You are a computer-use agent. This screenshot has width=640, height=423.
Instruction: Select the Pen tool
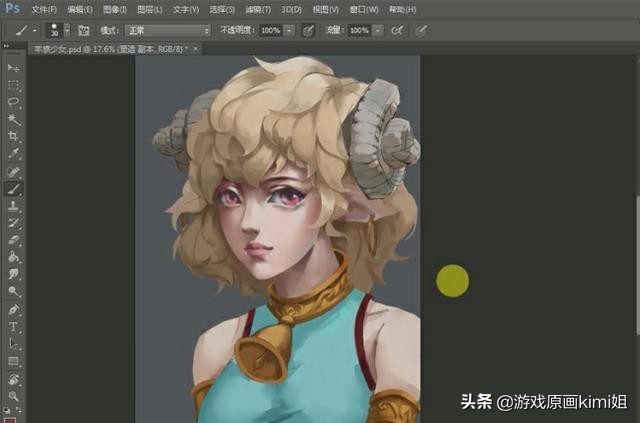13,310
